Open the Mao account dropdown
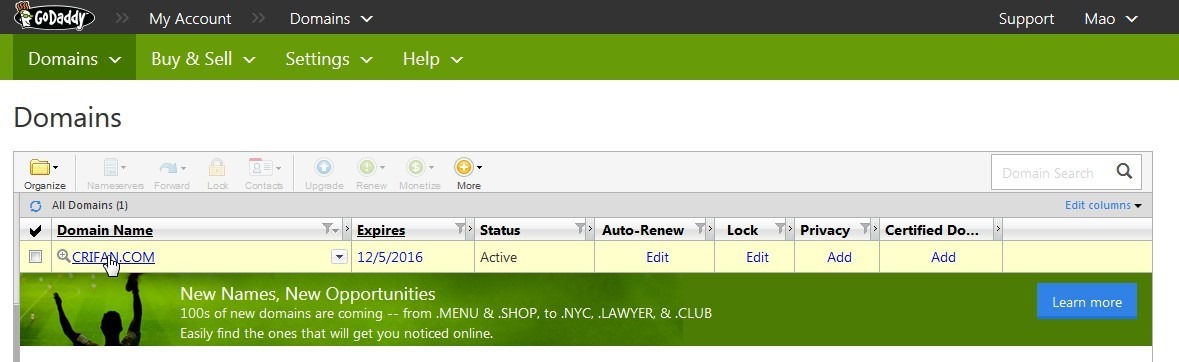 coord(1111,19)
